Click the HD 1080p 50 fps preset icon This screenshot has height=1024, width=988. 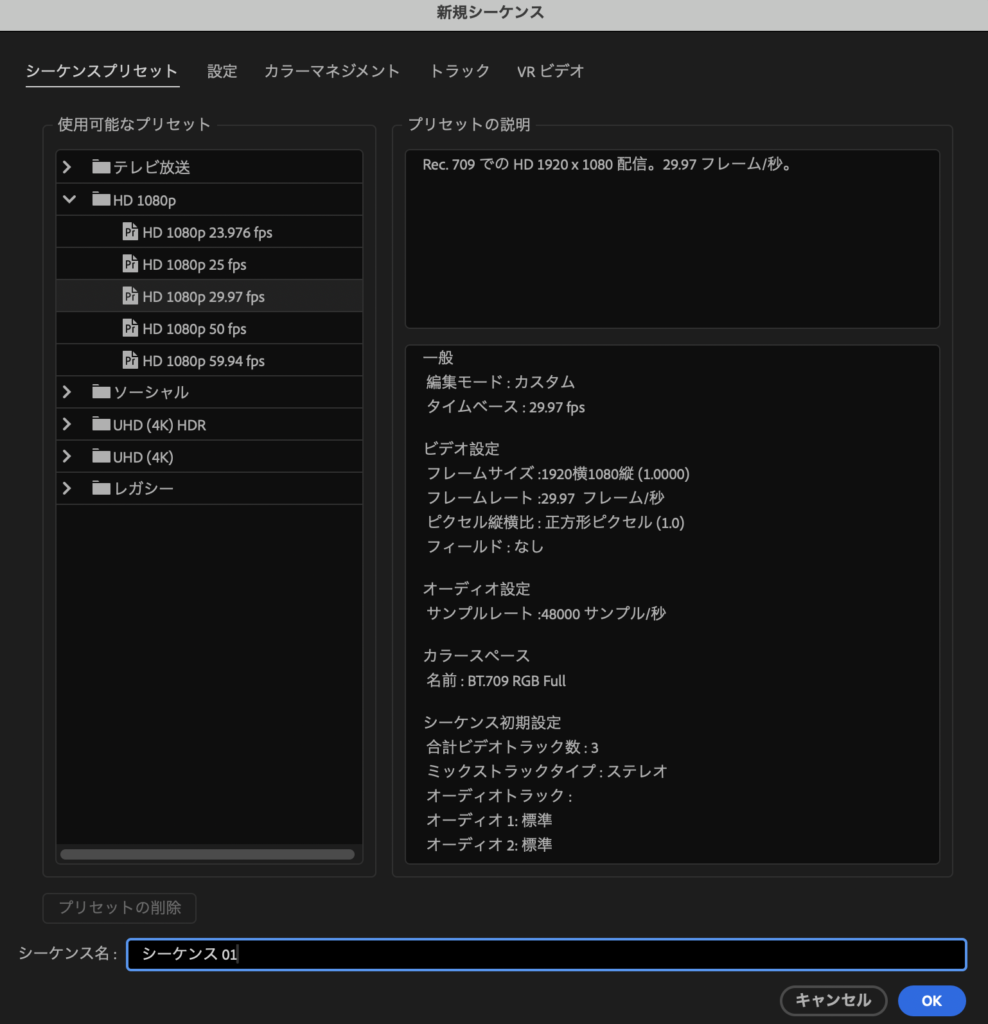[130, 328]
